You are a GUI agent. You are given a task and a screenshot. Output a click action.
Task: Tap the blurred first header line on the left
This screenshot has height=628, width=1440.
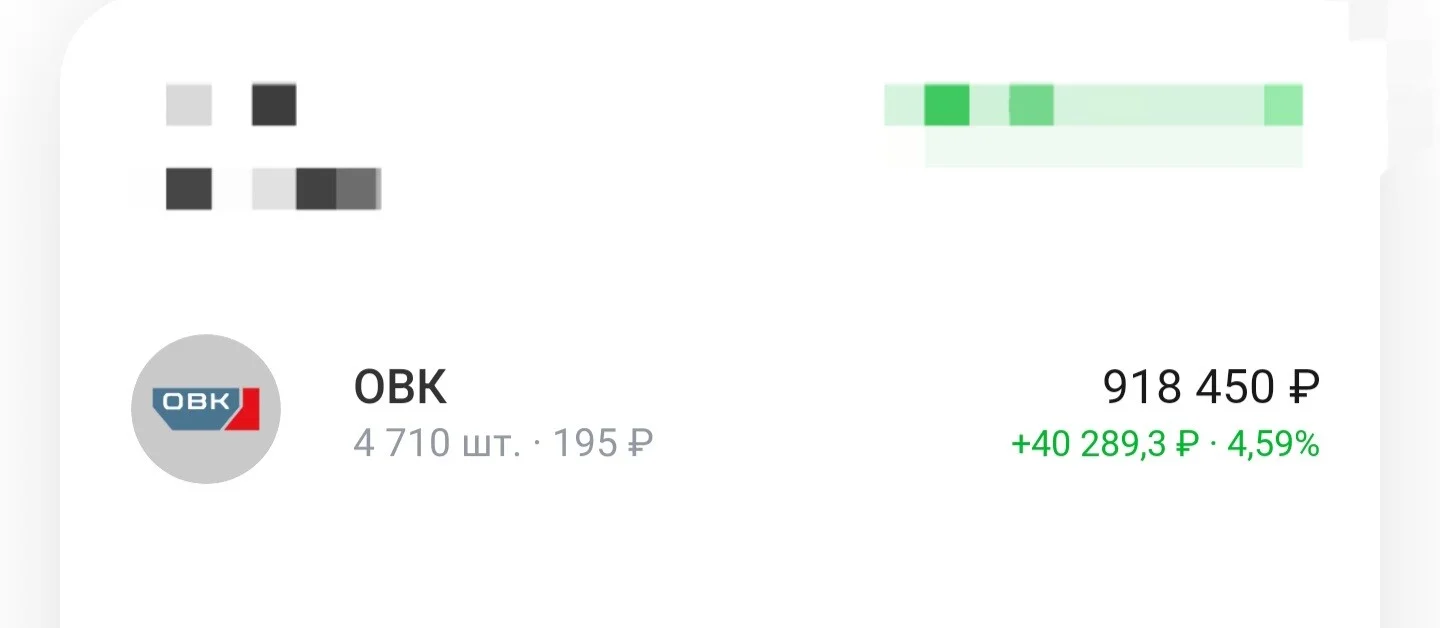(231, 105)
